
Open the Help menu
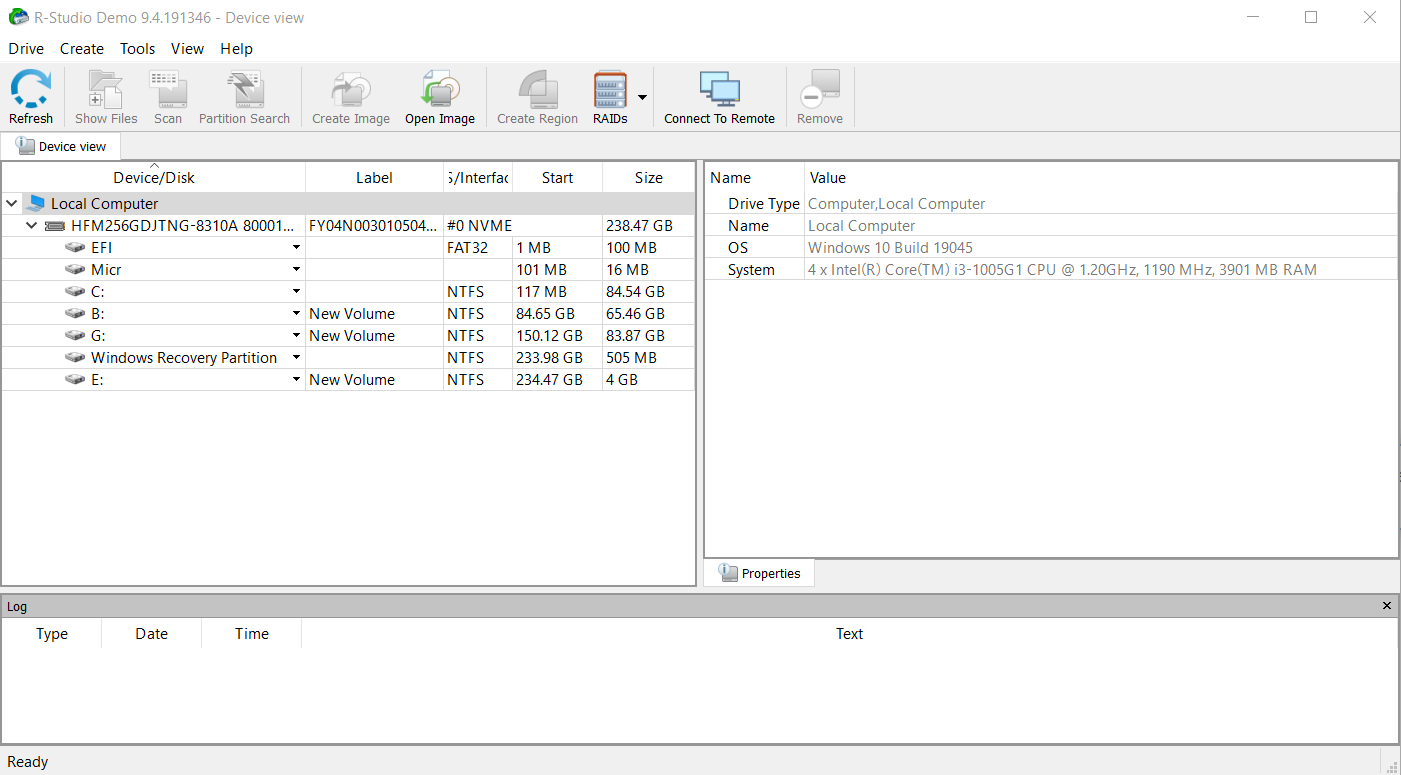(236, 48)
